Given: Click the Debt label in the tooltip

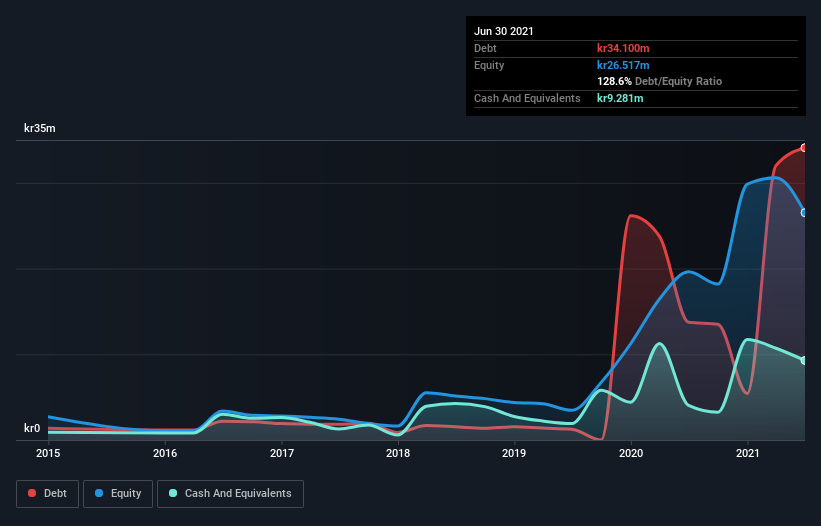Looking at the screenshot, I should coord(485,48).
